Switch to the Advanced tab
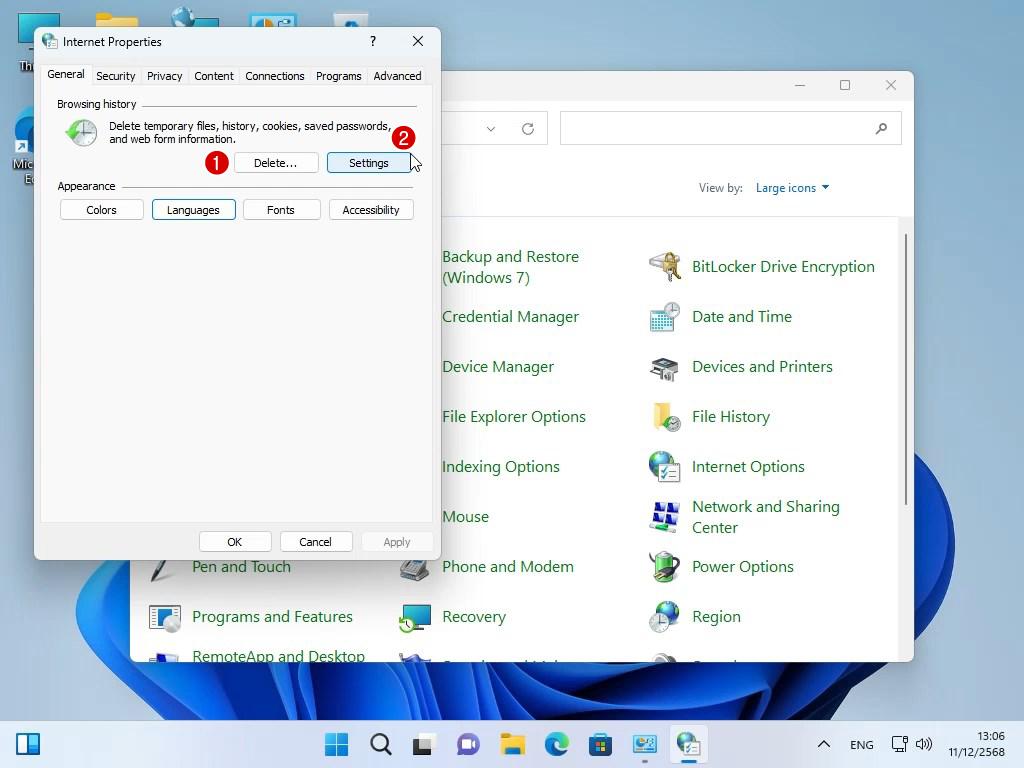Image resolution: width=1024 pixels, height=768 pixels. pos(397,76)
